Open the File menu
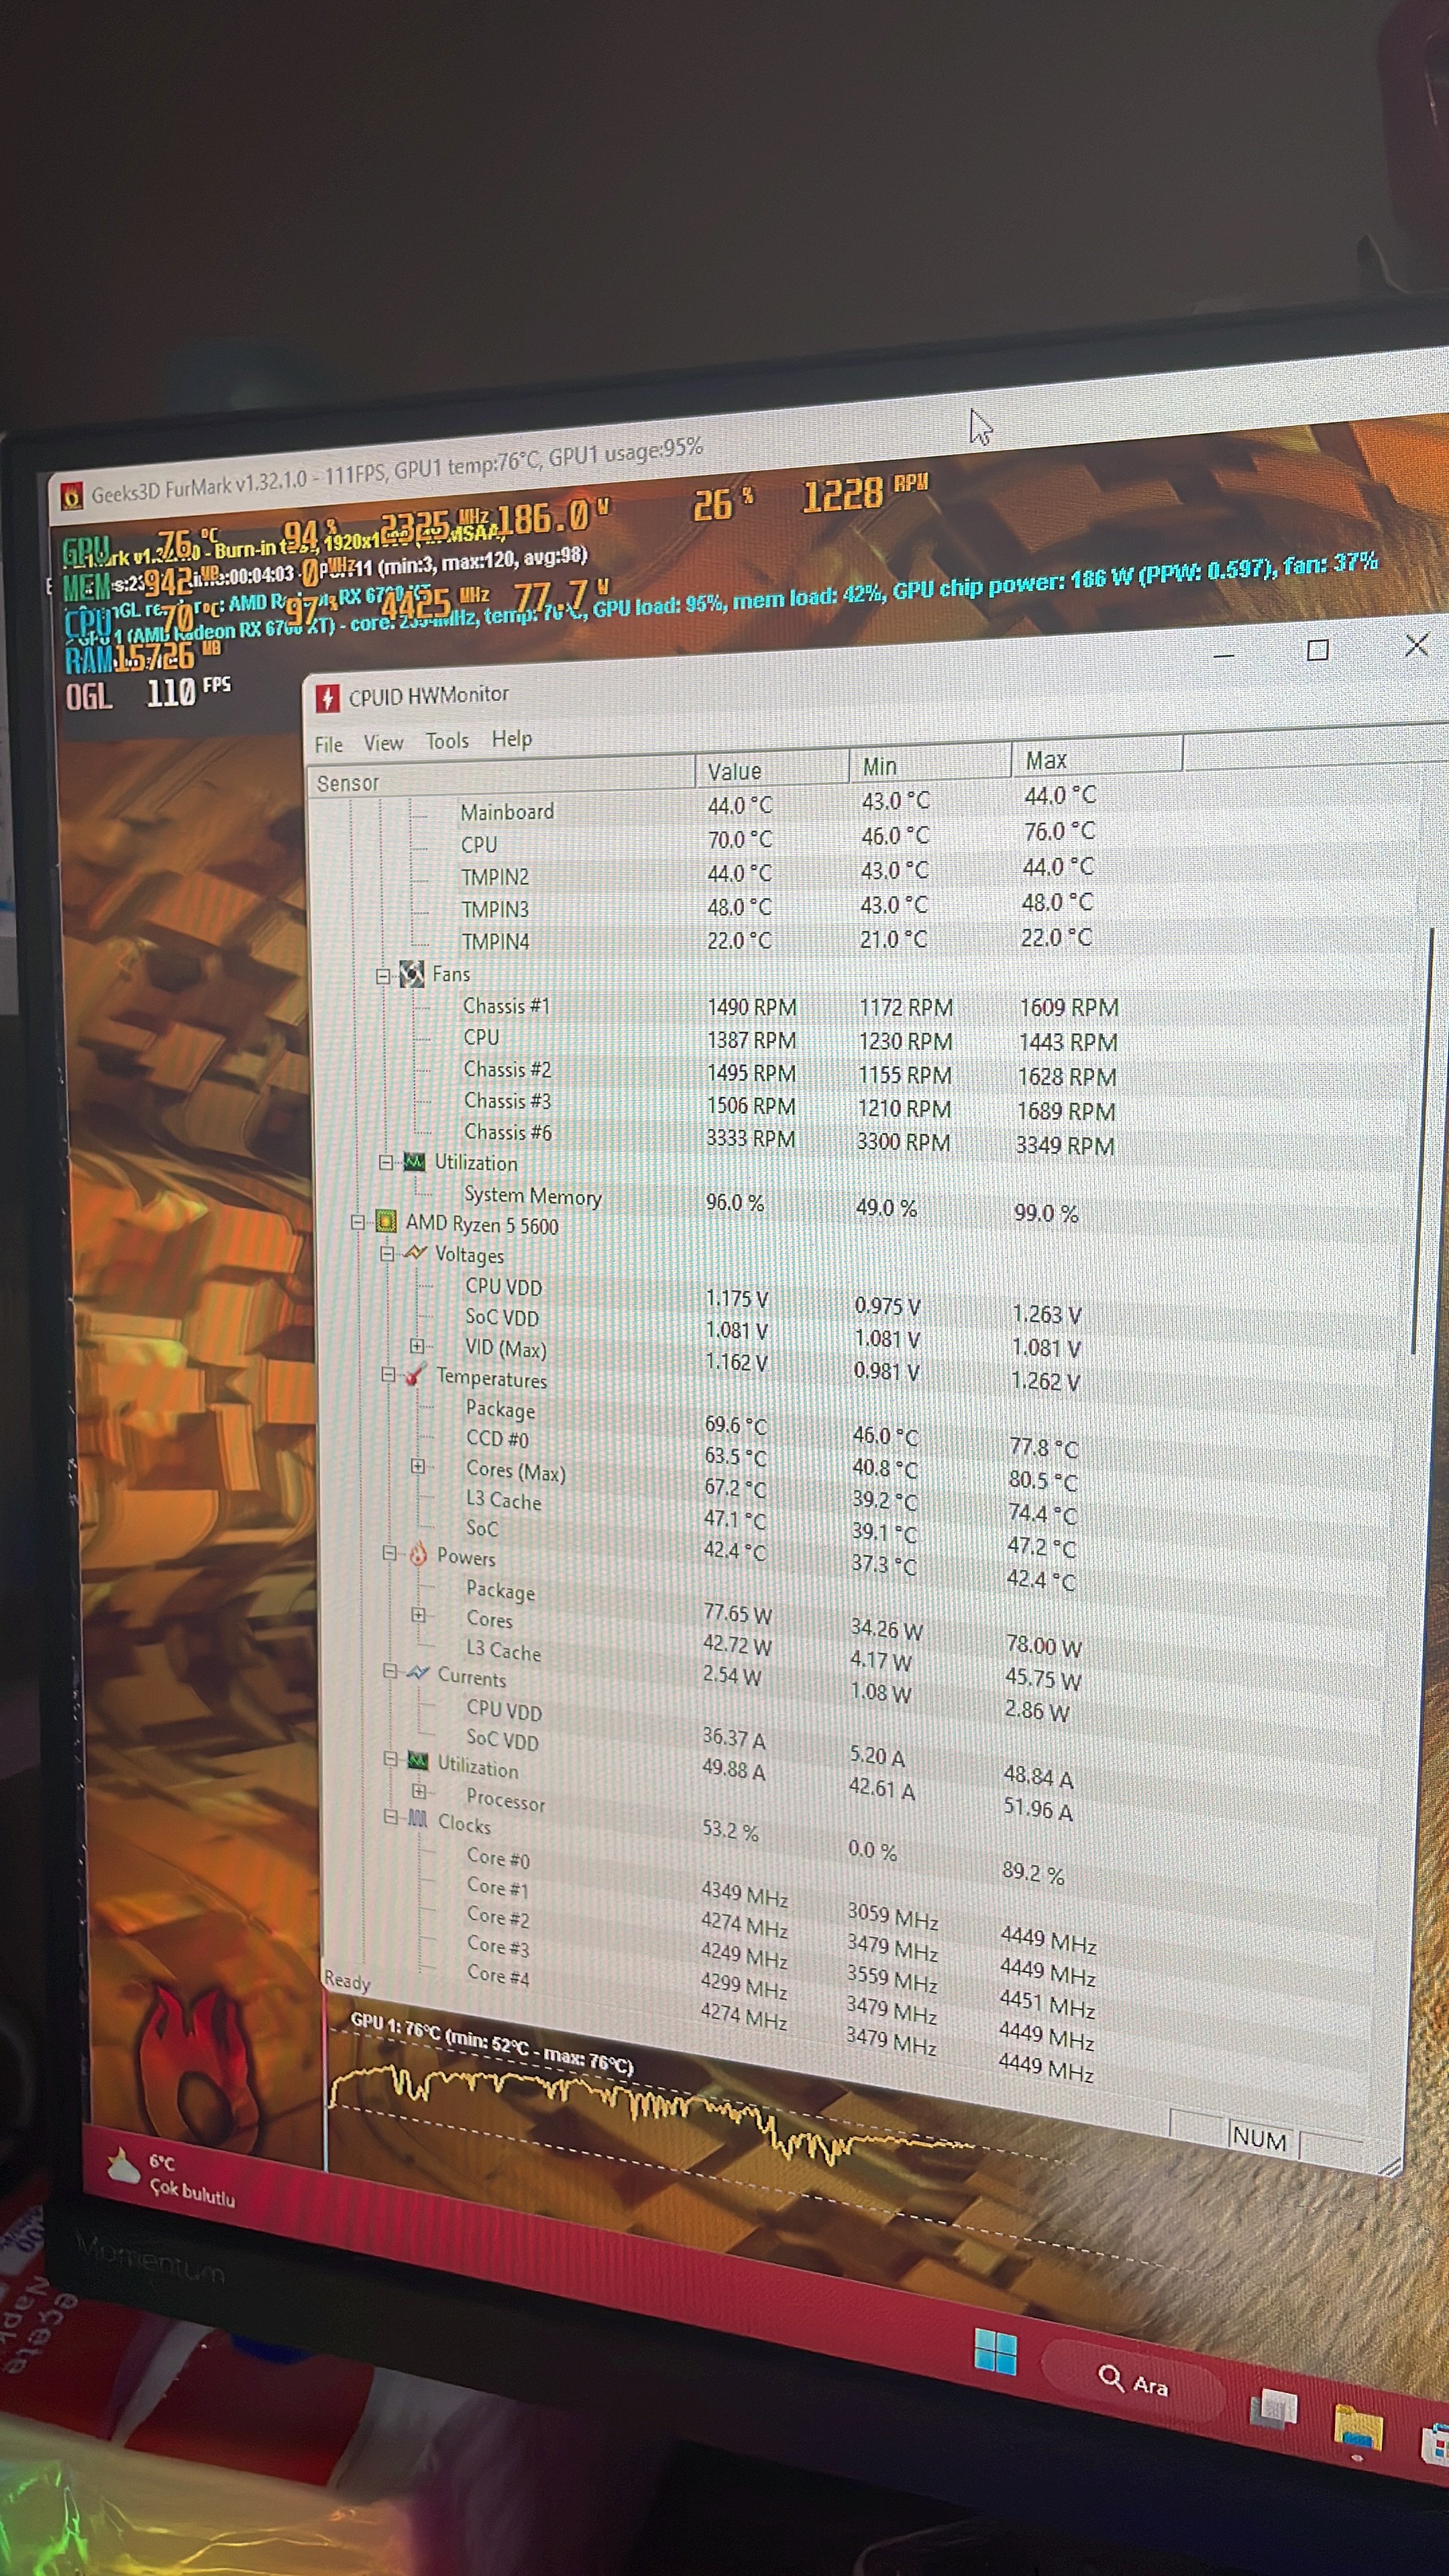Image resolution: width=1449 pixels, height=2576 pixels. 328,744
